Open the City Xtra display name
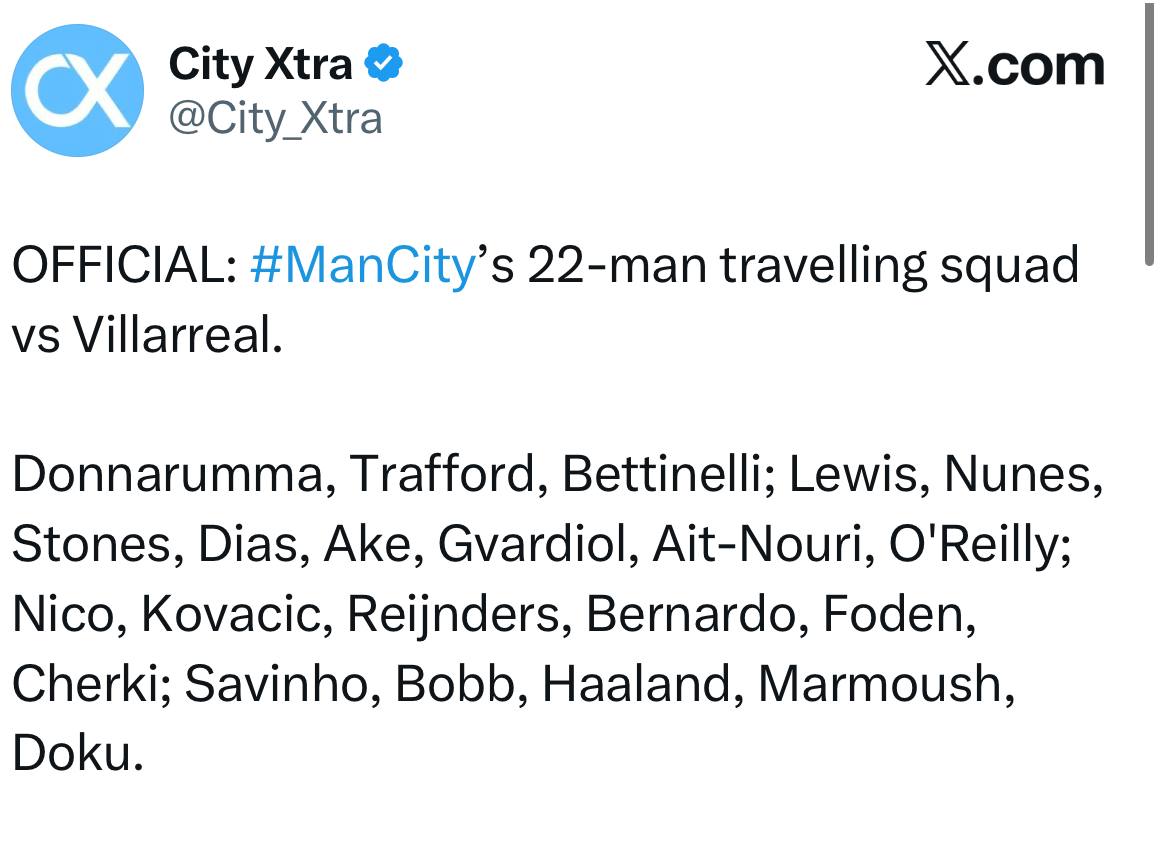1163x849 pixels. pos(260,65)
